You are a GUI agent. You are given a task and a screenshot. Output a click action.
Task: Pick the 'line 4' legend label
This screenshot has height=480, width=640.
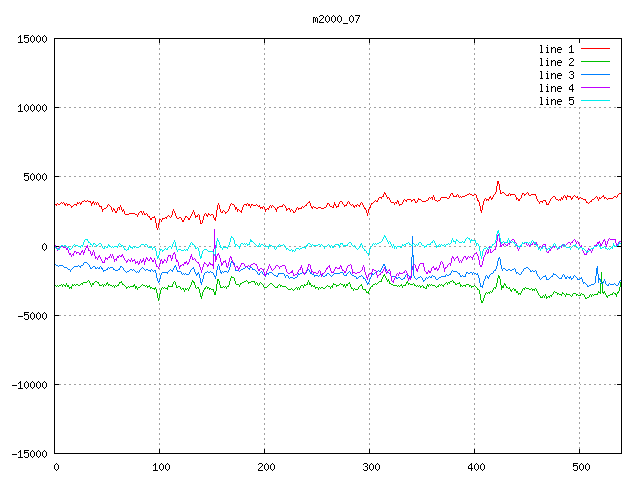pyautogui.click(x=556, y=88)
